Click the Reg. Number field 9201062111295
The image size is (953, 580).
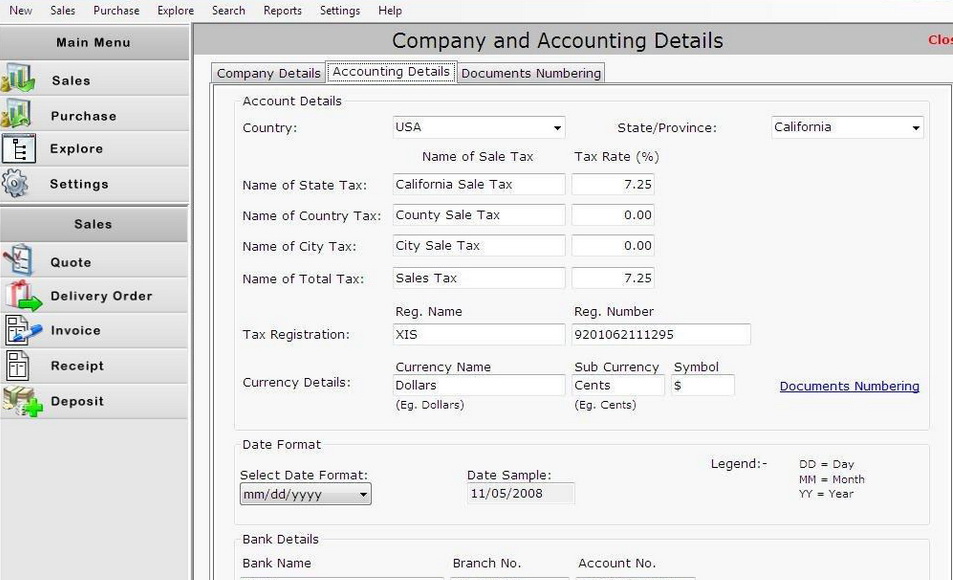[x=661, y=334]
